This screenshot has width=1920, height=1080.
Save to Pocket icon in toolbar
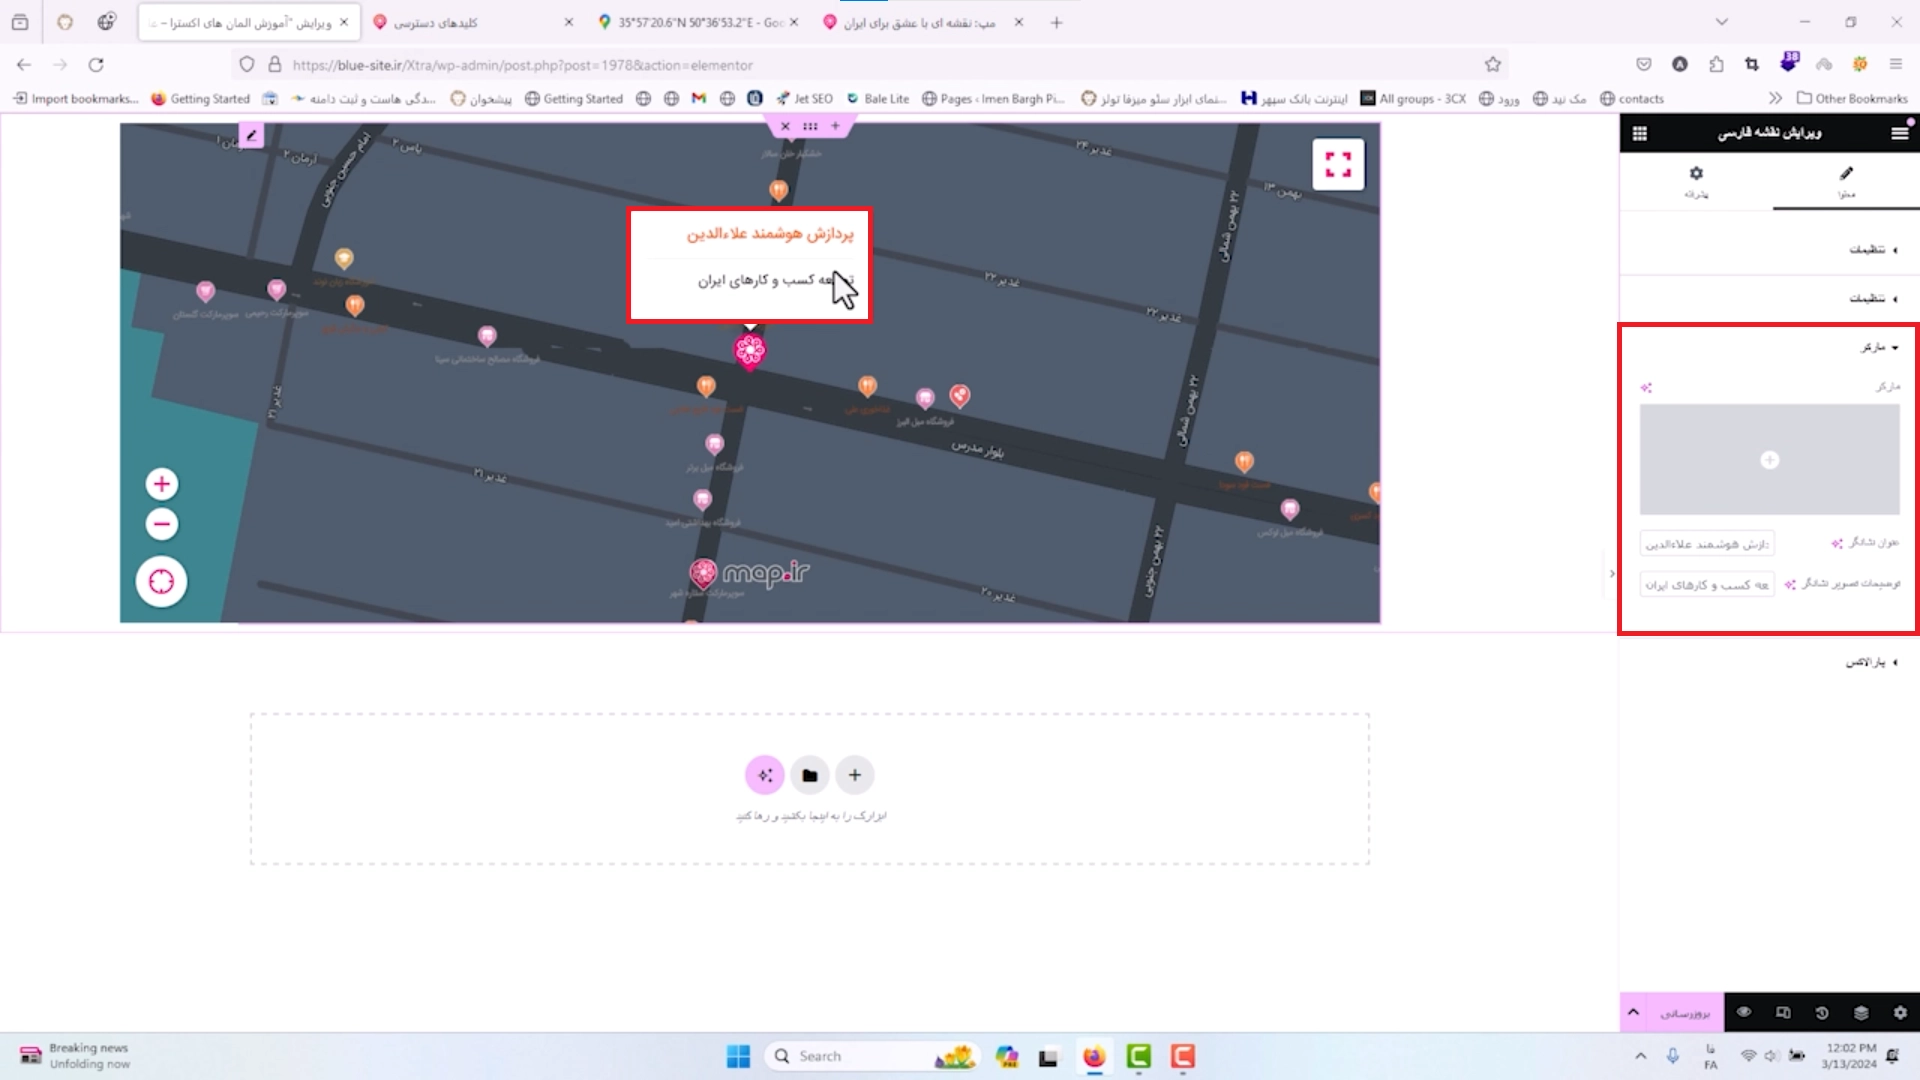tap(1643, 64)
